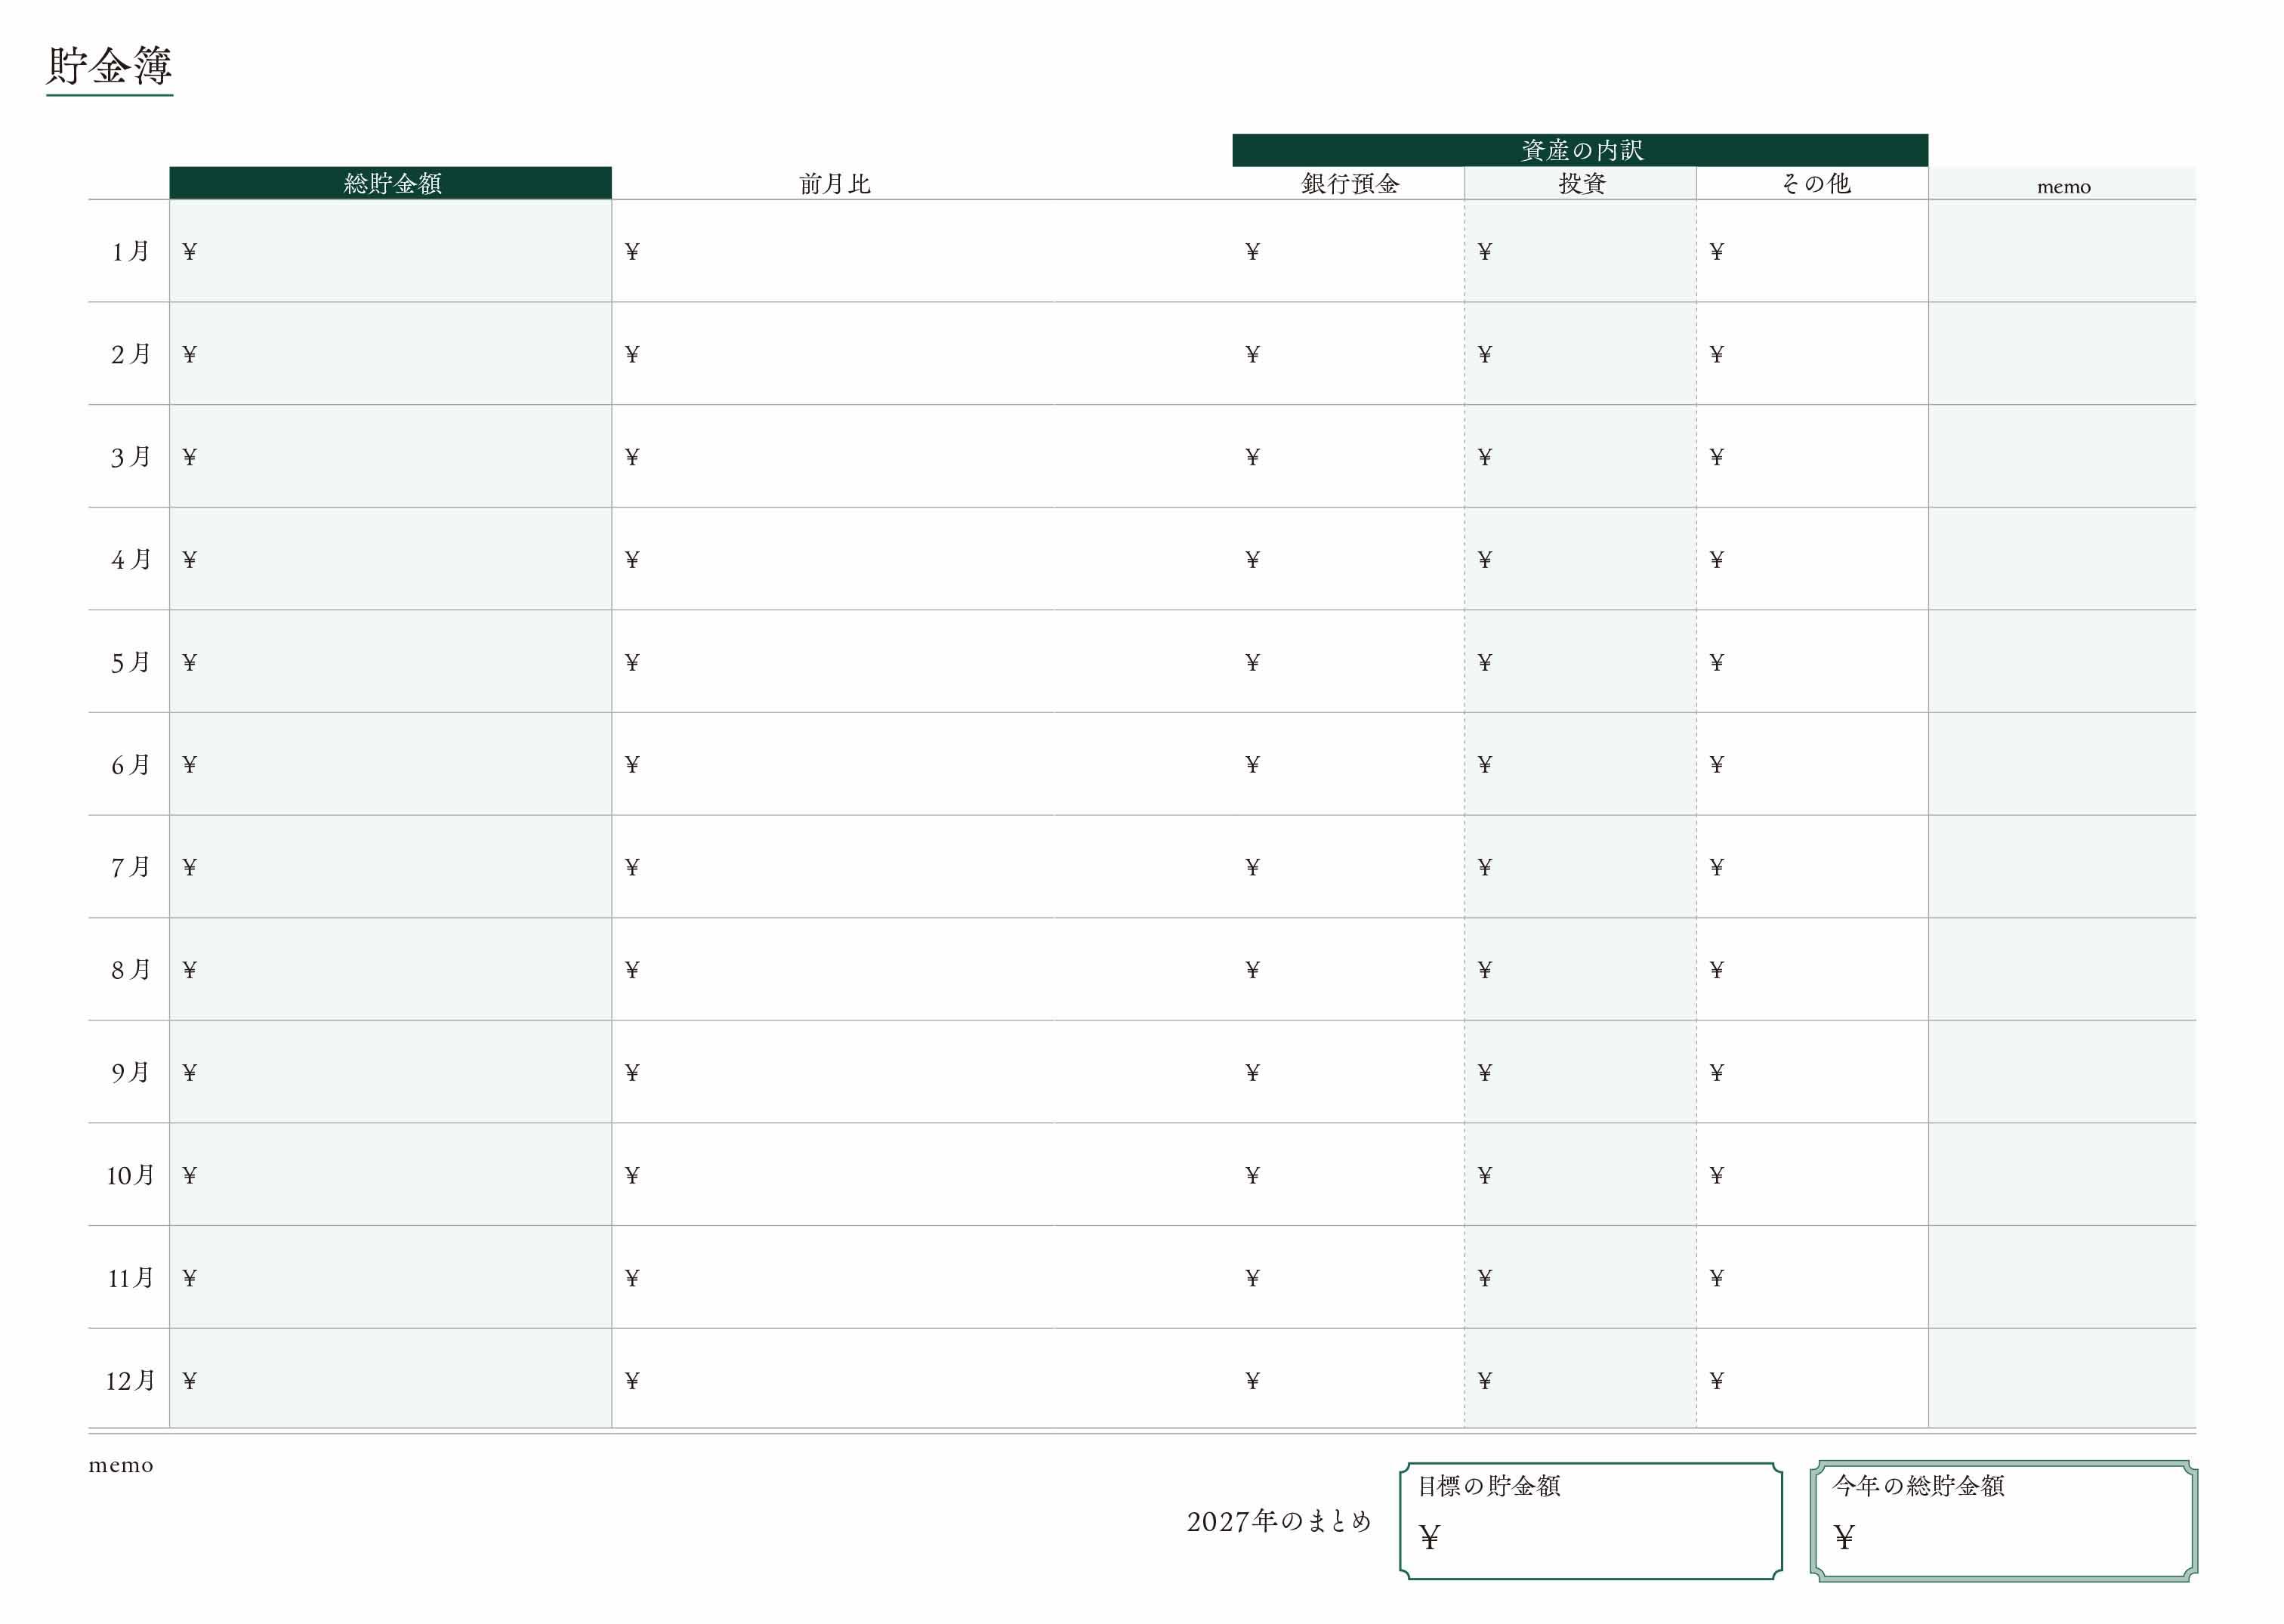Click the その他 cell for 5月
Viewport: 2284px width, 1624px height.
click(1813, 662)
